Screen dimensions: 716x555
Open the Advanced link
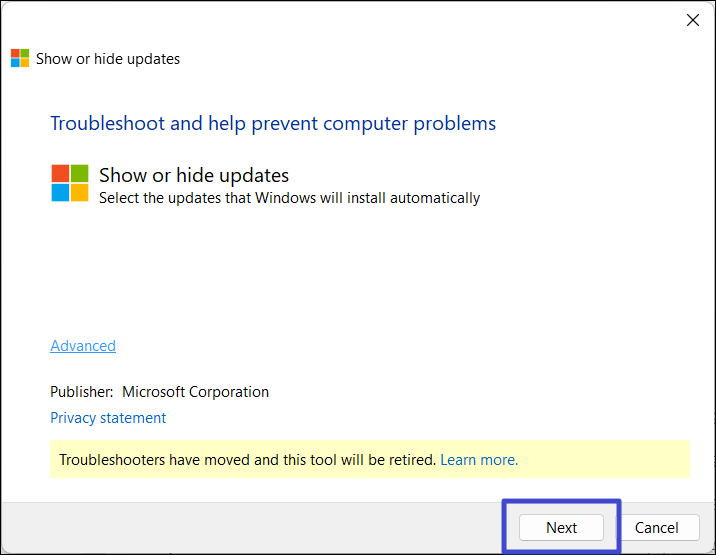click(x=83, y=346)
